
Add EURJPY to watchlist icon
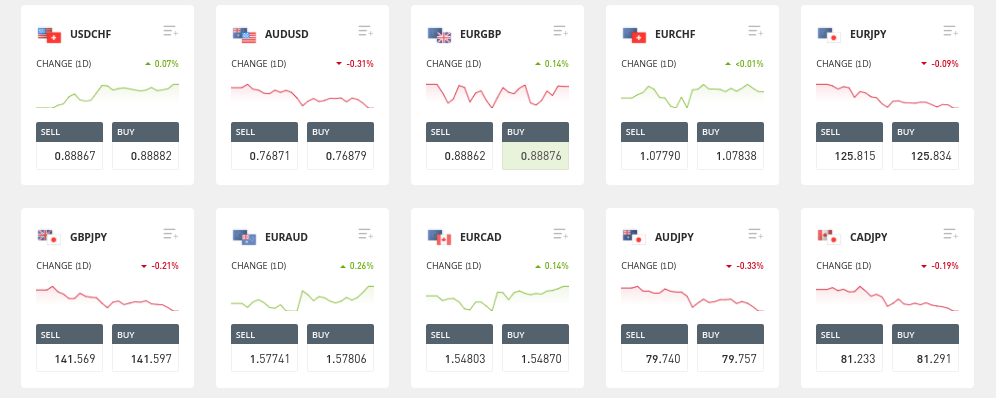(x=951, y=30)
